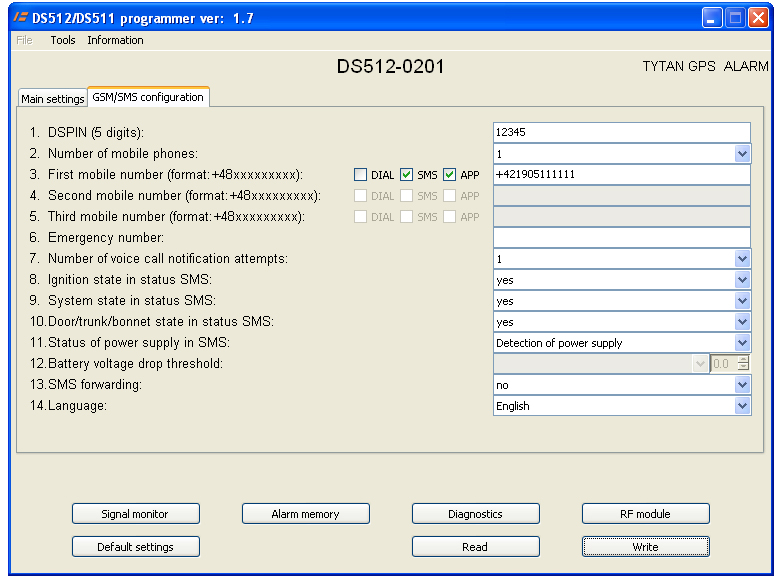Enable DIAL for first mobile number
The height and width of the screenshot is (583, 783).
(360, 175)
